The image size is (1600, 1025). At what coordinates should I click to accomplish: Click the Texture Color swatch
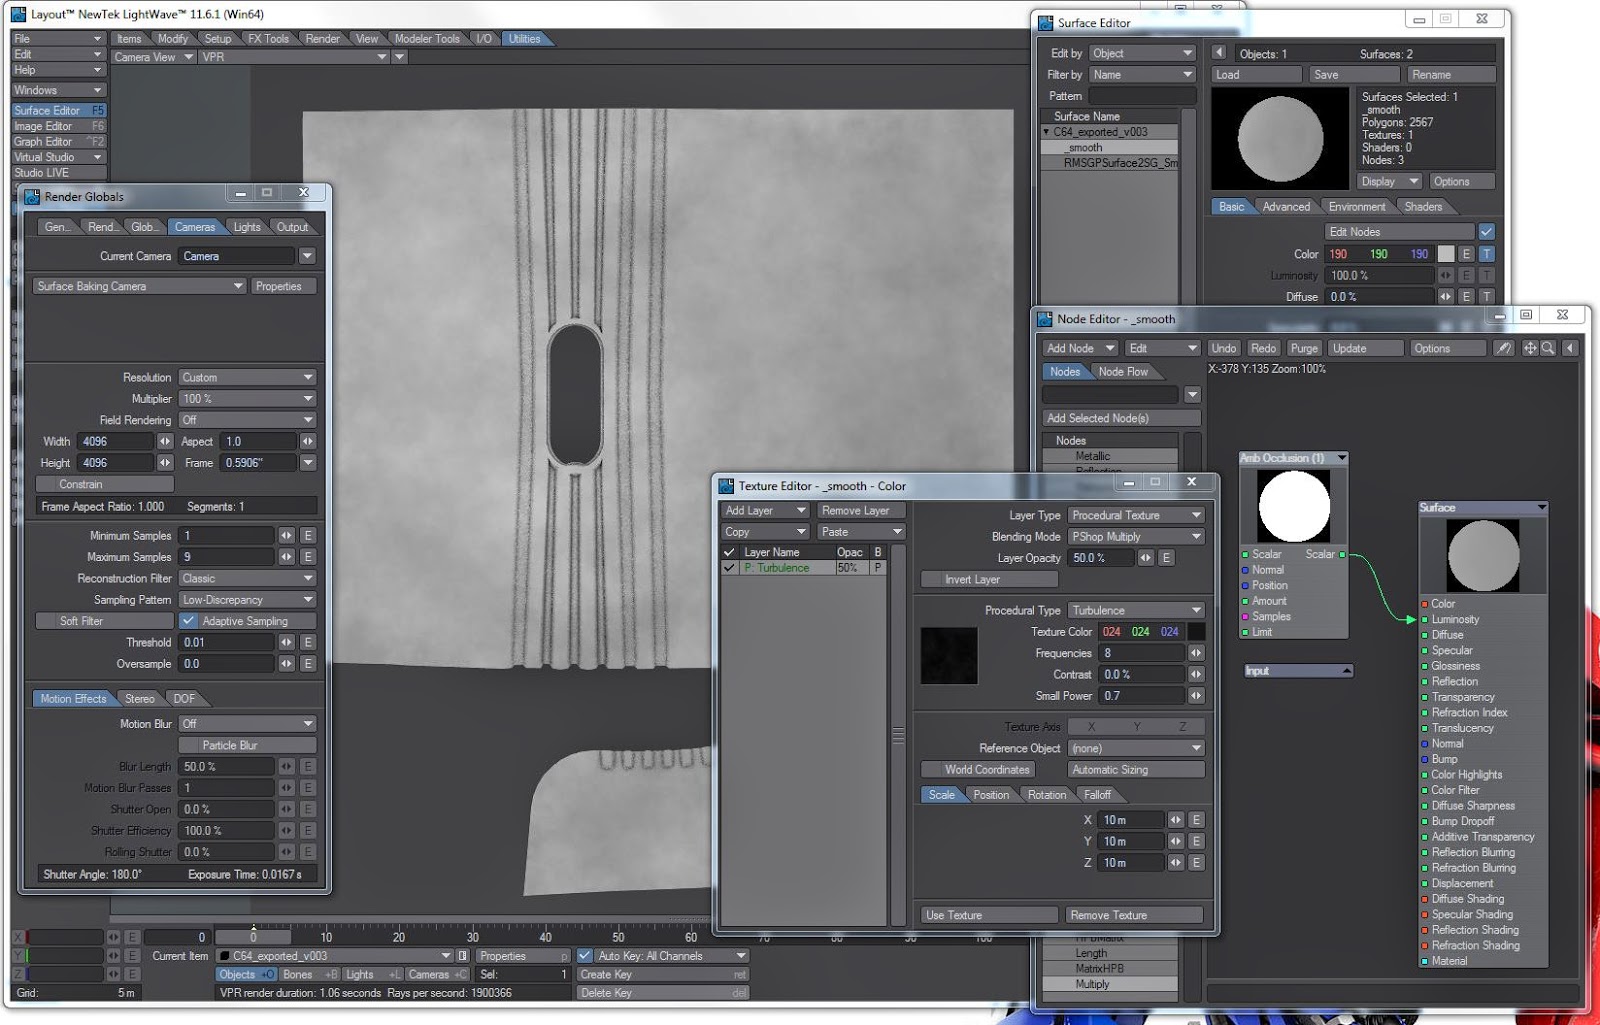pos(1195,632)
